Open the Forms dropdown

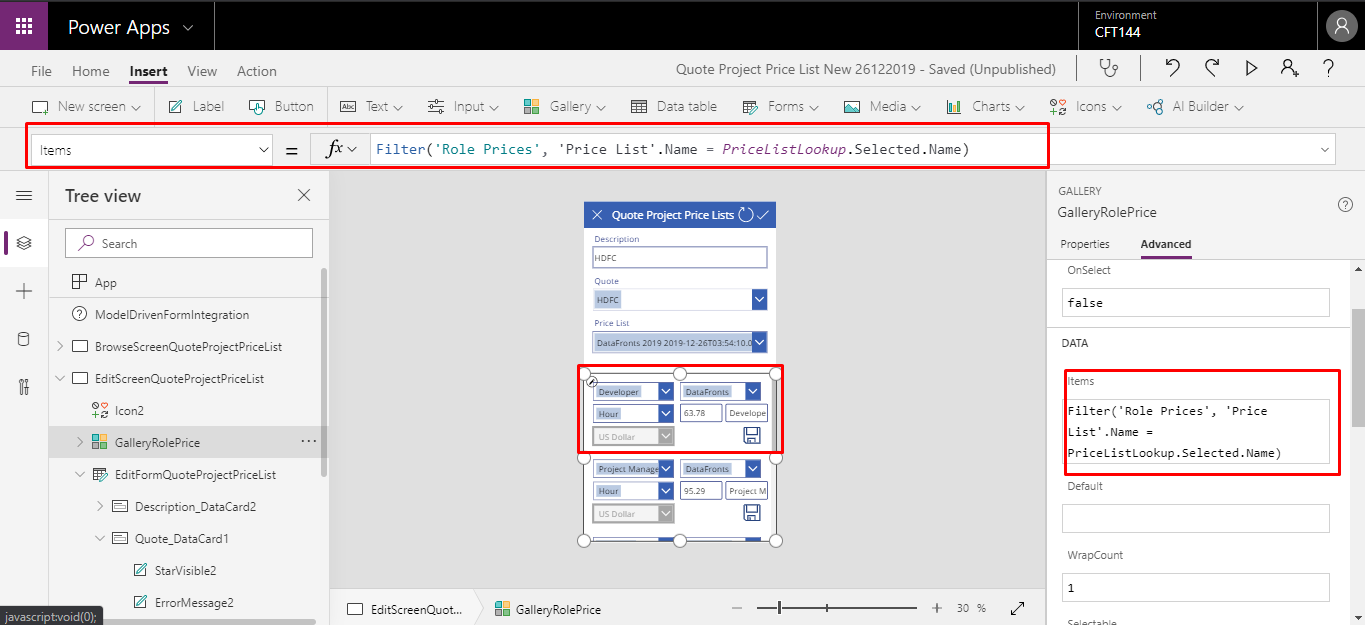pos(780,106)
